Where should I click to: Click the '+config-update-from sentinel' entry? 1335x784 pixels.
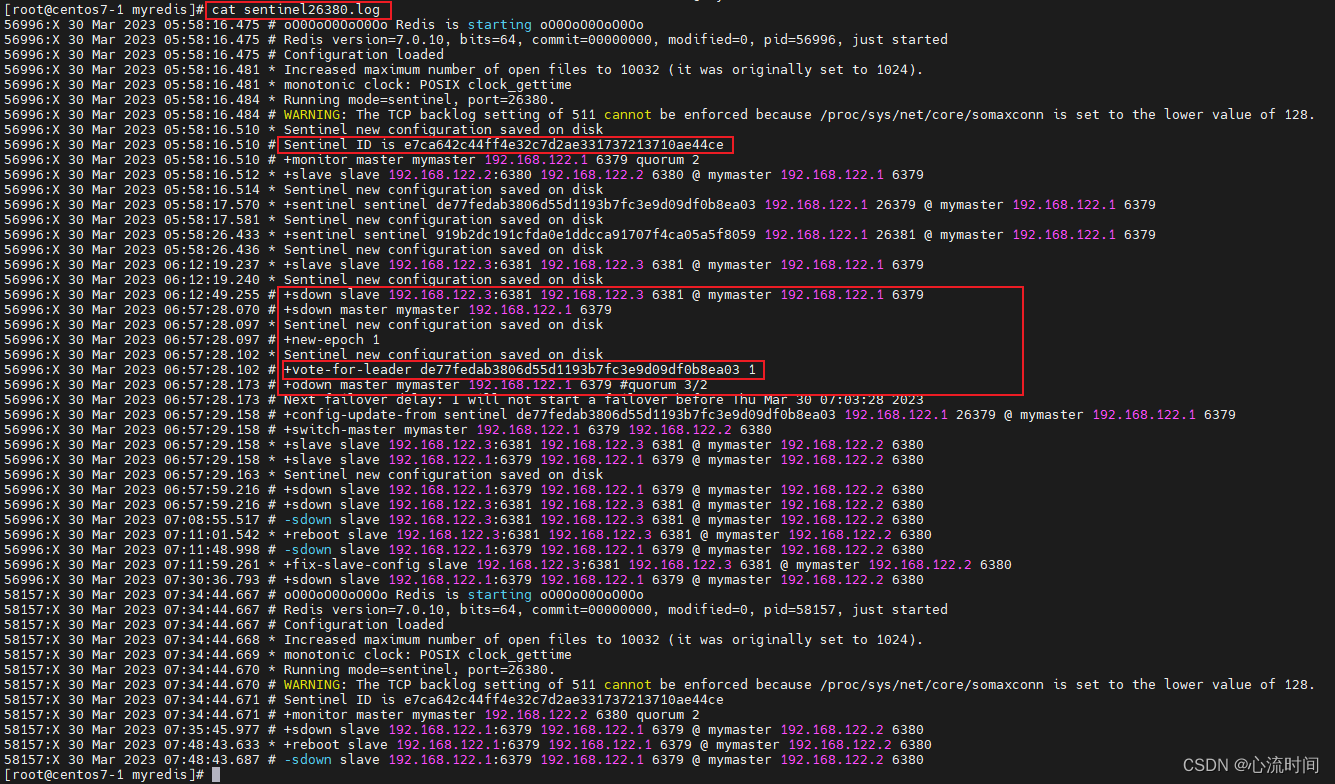click(x=759, y=415)
